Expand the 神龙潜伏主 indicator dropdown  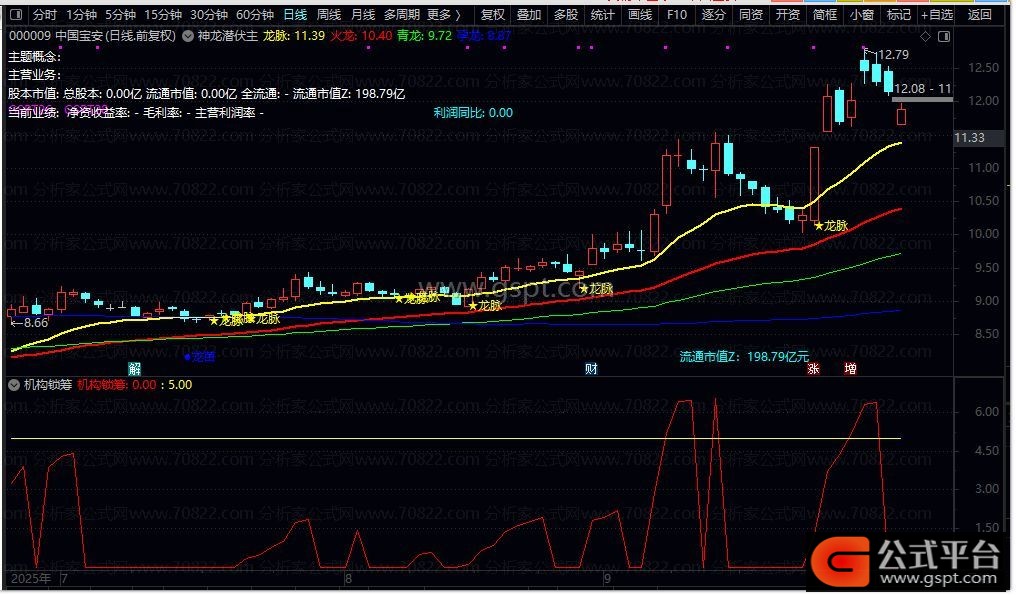tap(190, 35)
